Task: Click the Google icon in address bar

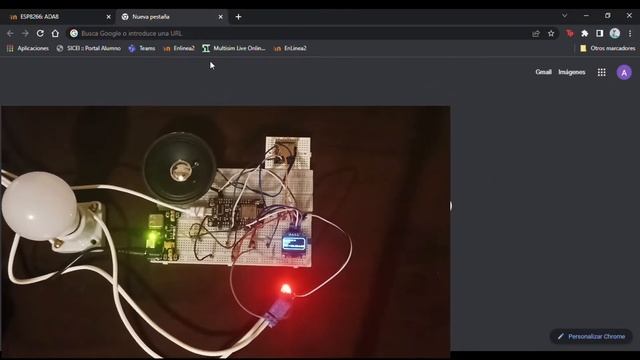Action: [x=74, y=33]
